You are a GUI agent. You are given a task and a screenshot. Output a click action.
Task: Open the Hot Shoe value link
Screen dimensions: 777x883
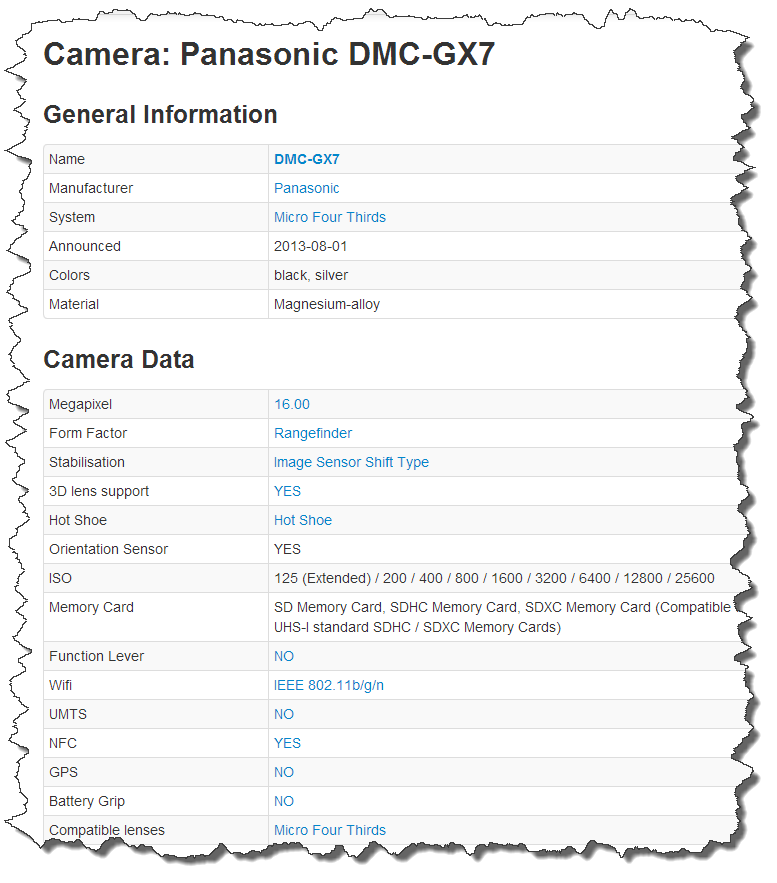click(302, 520)
